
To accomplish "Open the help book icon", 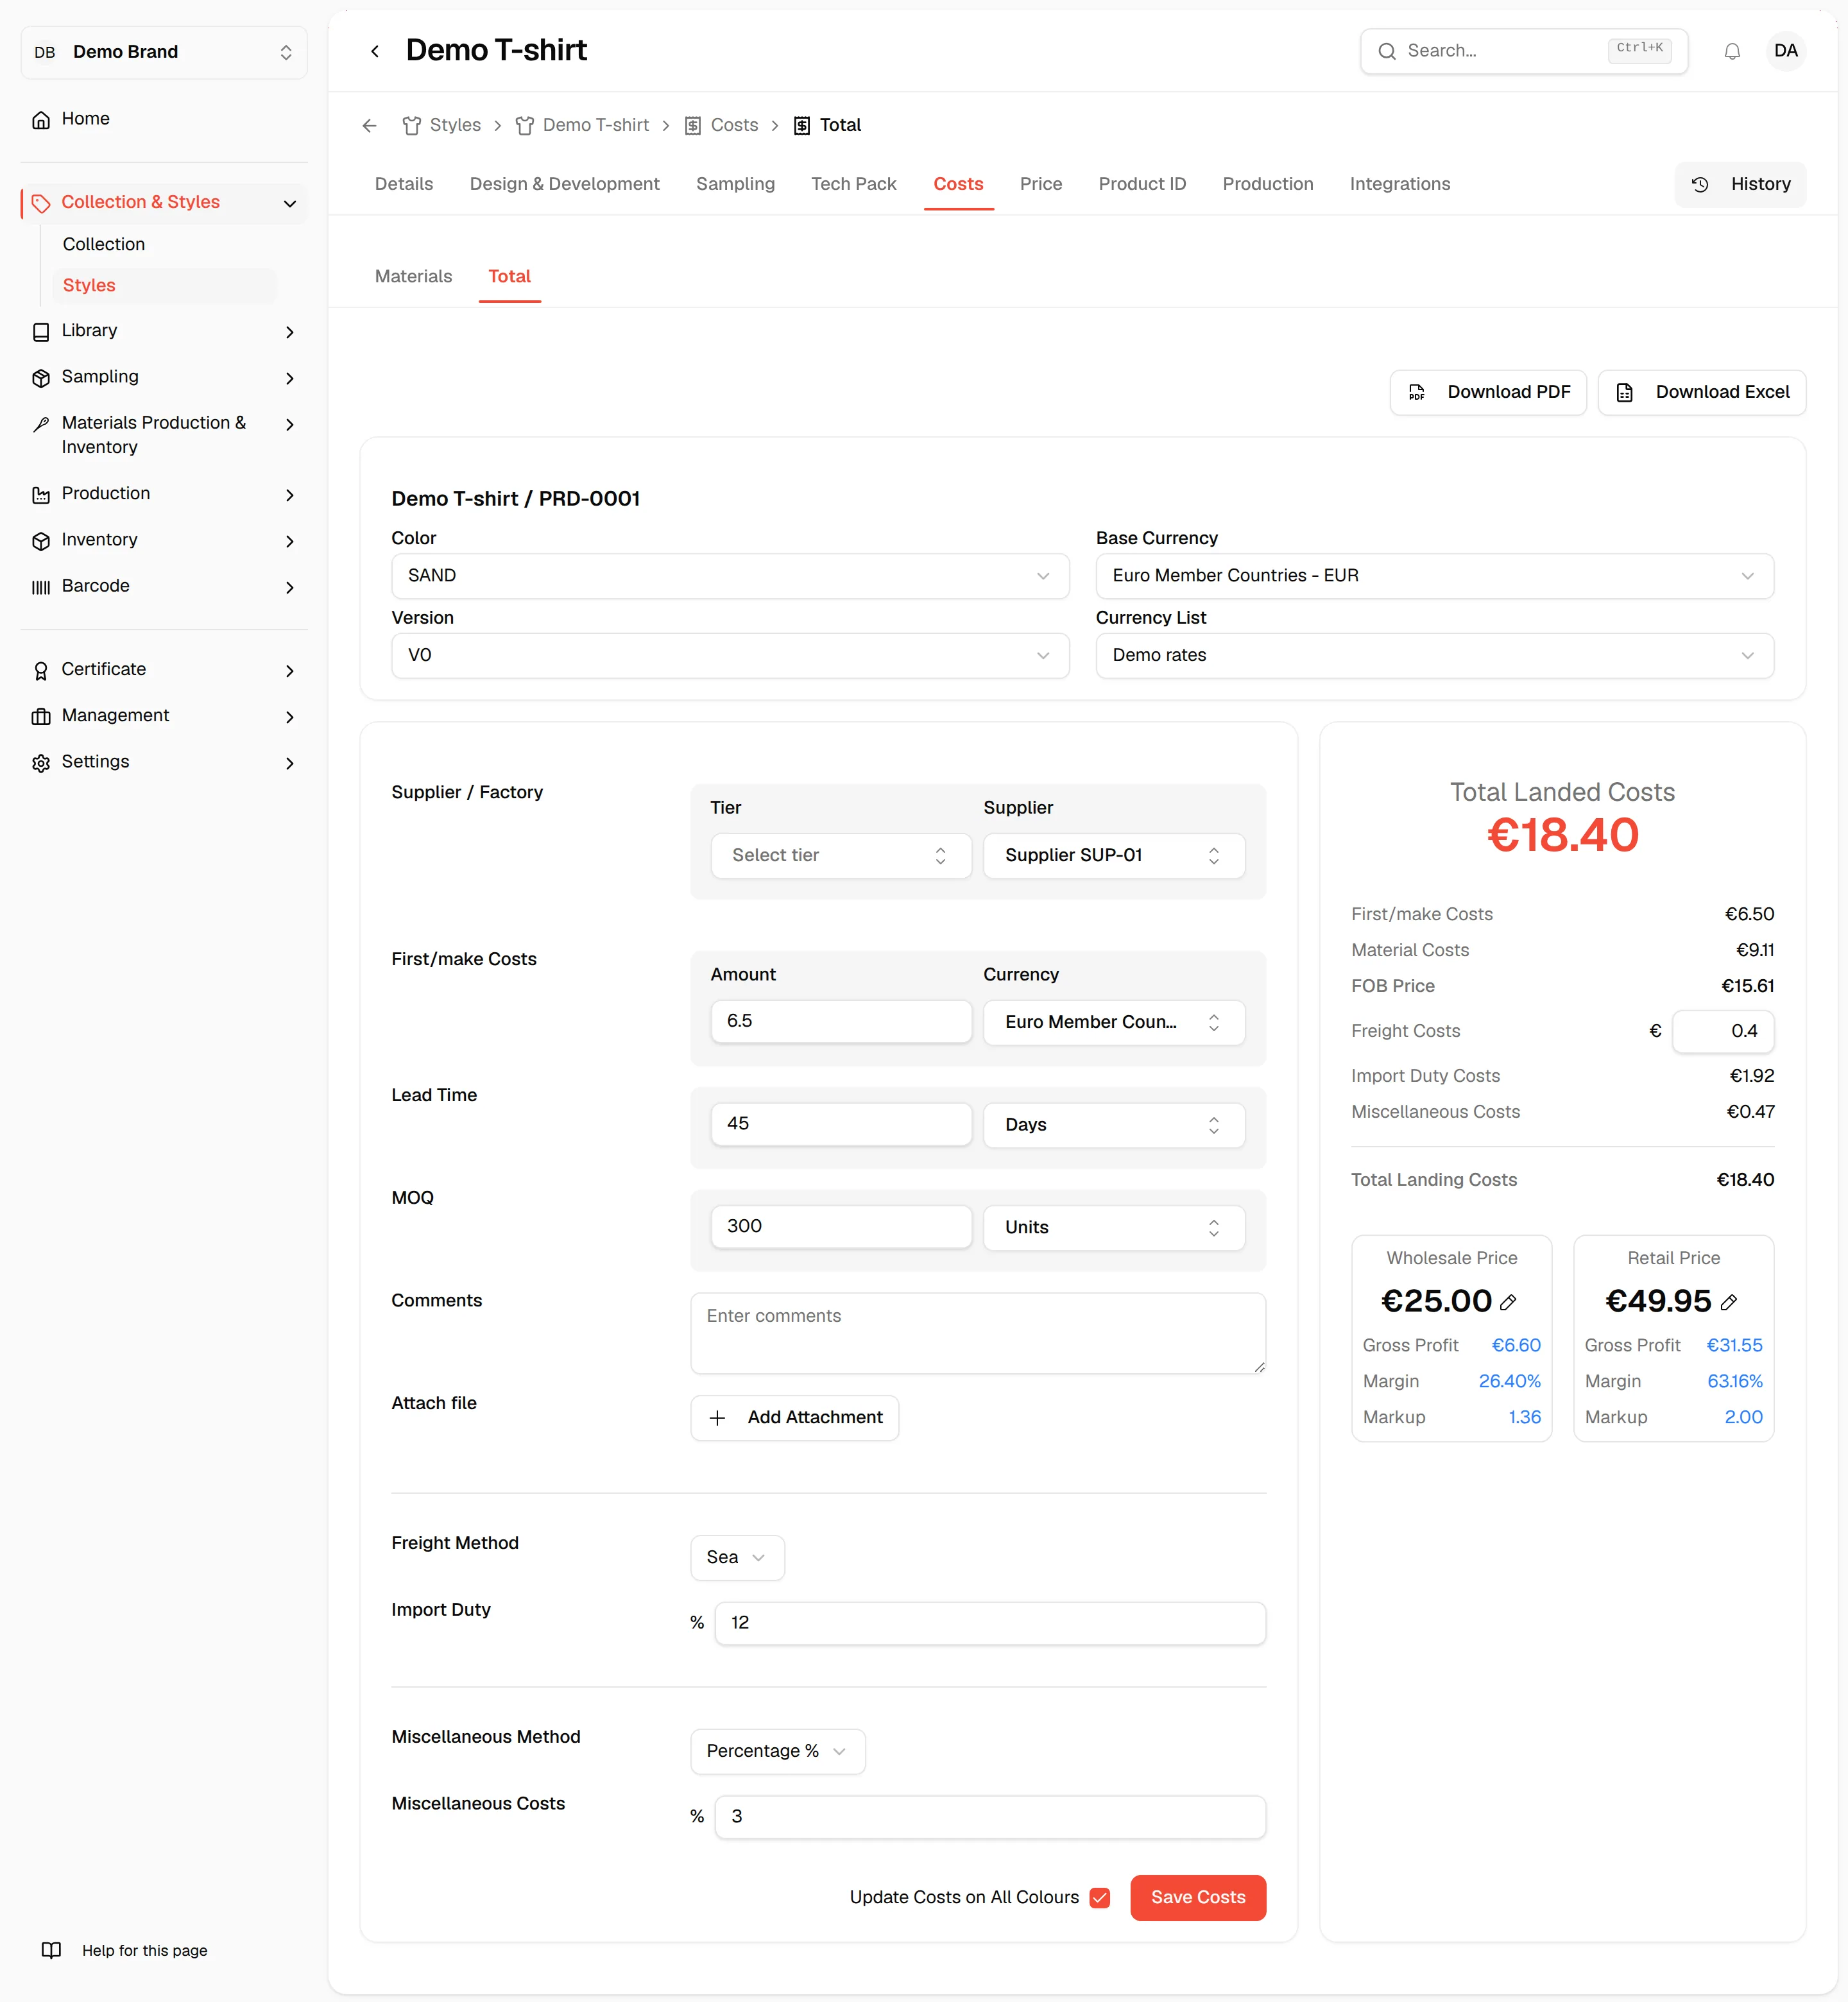I will [51, 1950].
